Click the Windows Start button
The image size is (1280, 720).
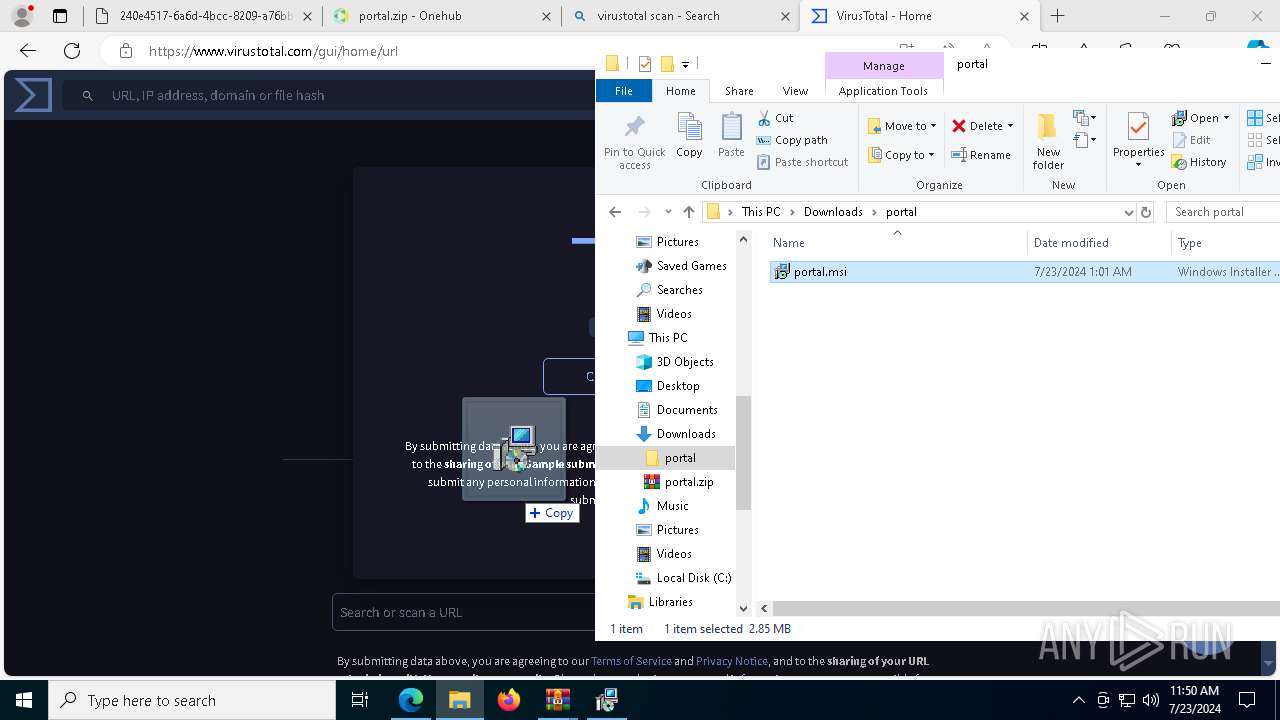[24, 700]
